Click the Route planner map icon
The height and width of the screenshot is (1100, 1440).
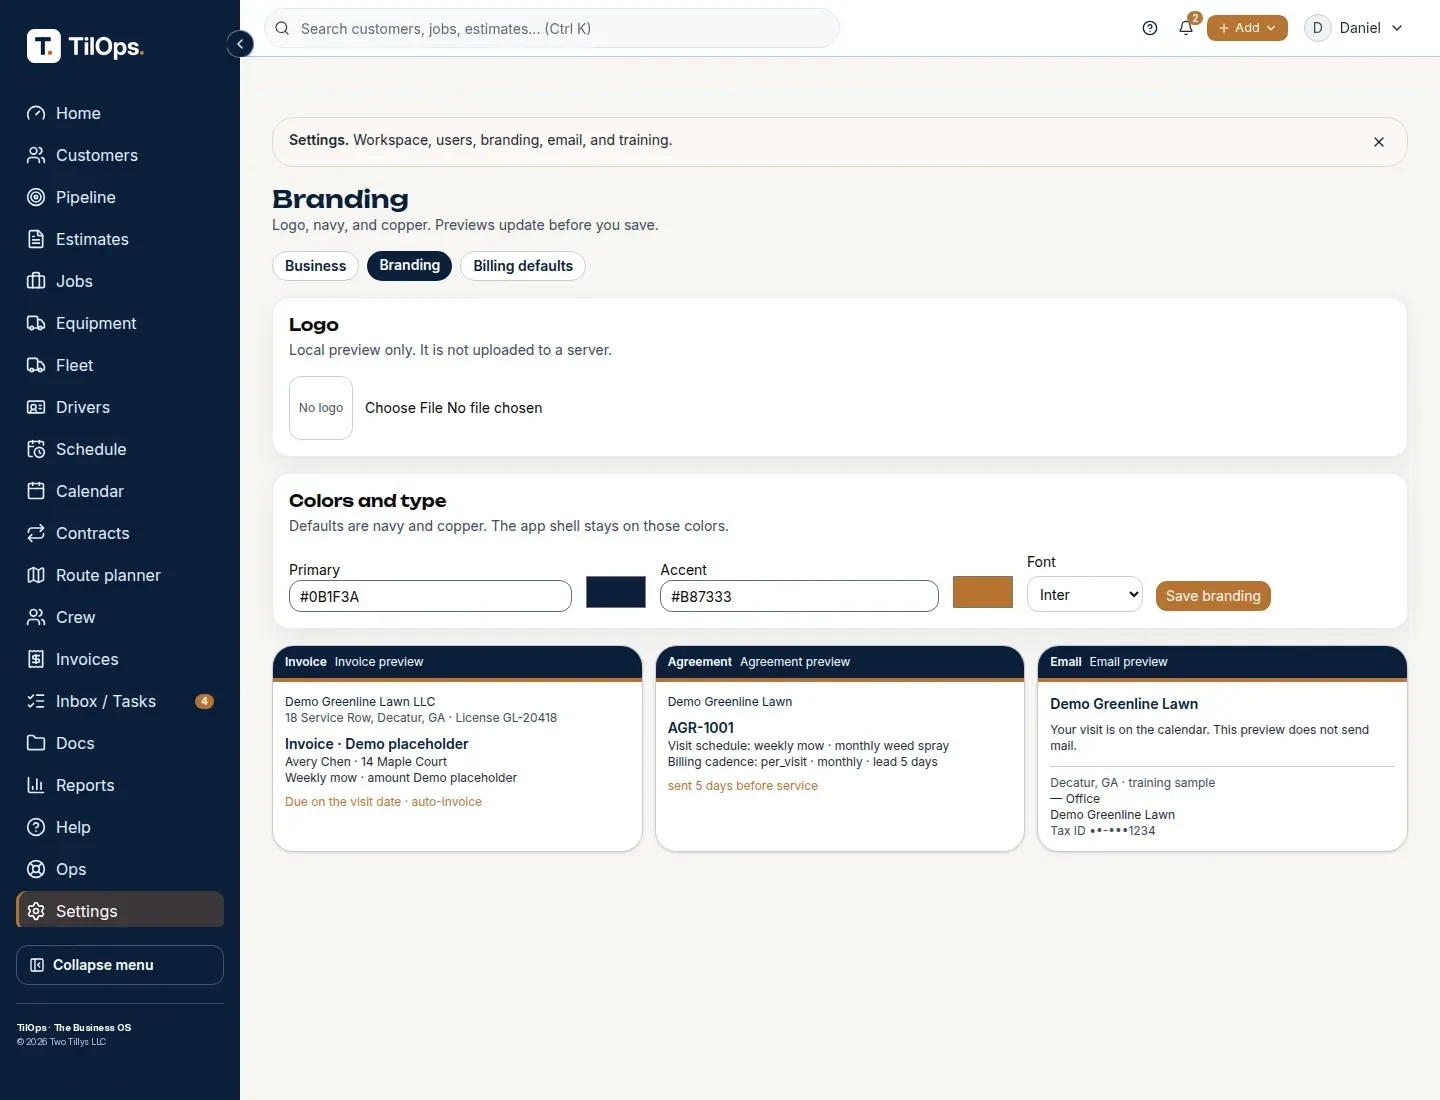point(36,575)
